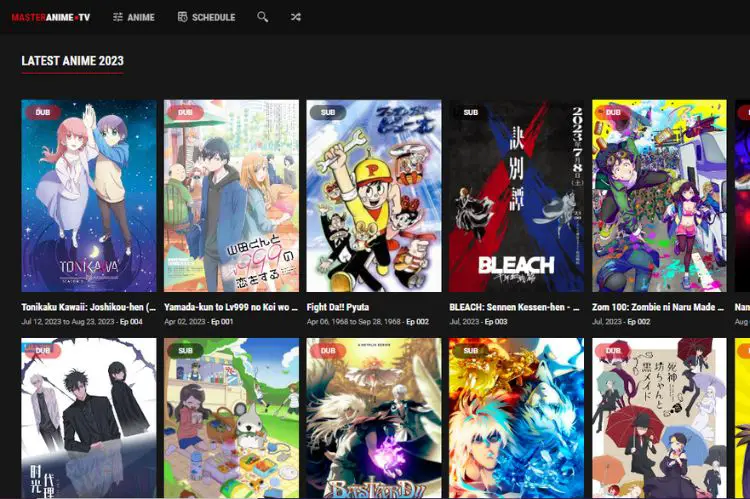Click the DUB badge on Zom 100 poster
This screenshot has height=499, width=750.
[613, 112]
